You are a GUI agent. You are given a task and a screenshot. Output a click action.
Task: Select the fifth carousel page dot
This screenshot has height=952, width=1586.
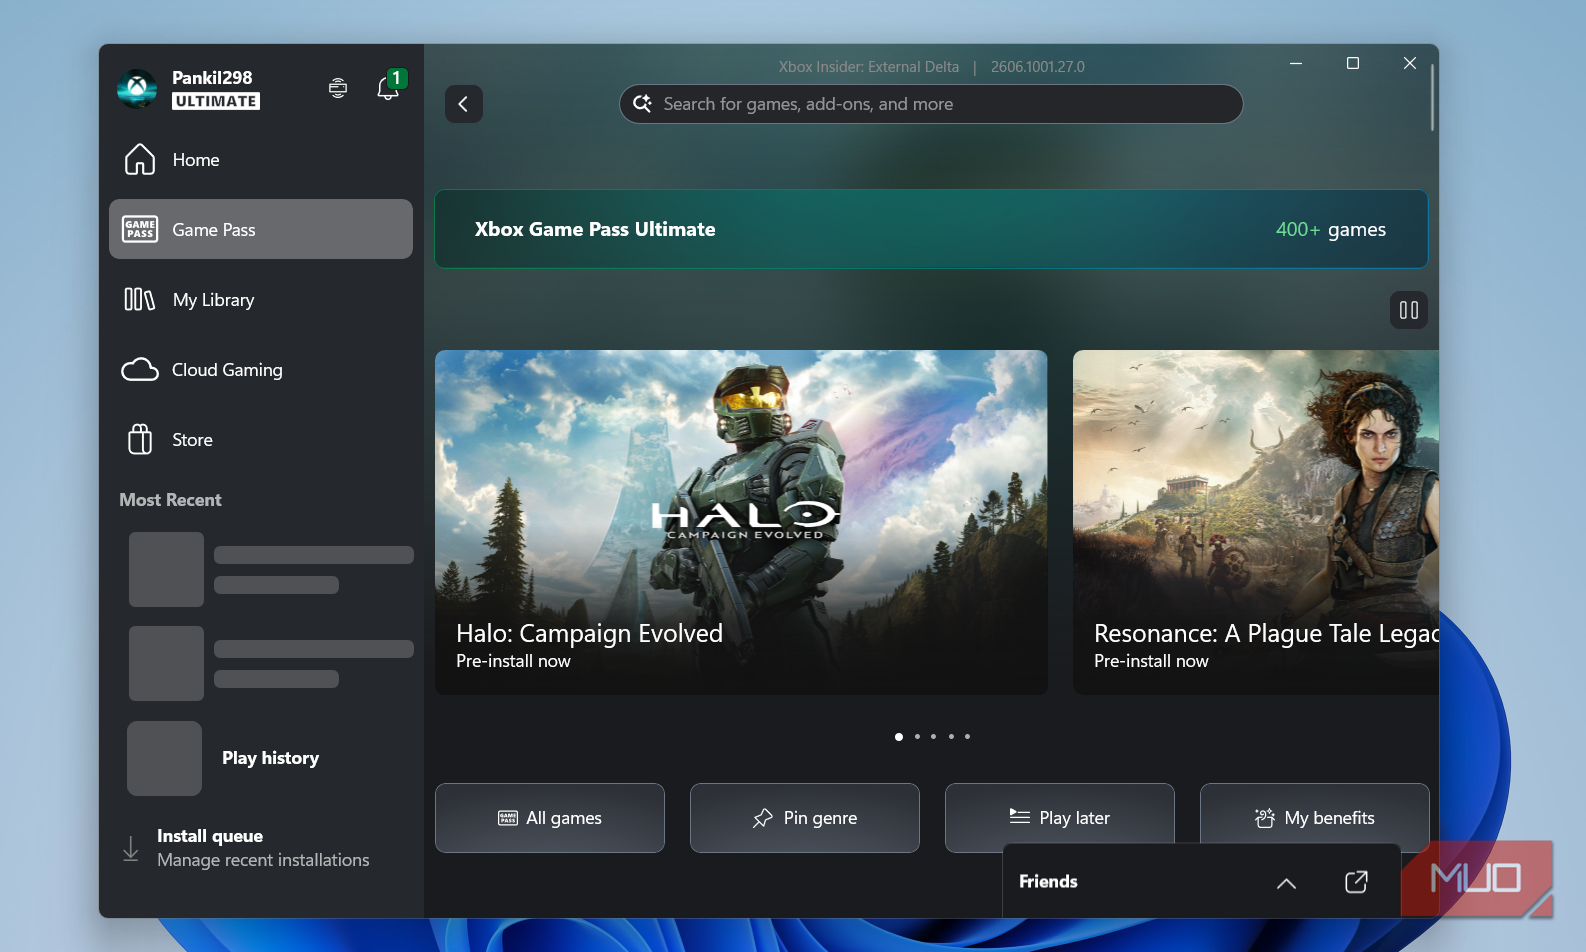click(967, 737)
